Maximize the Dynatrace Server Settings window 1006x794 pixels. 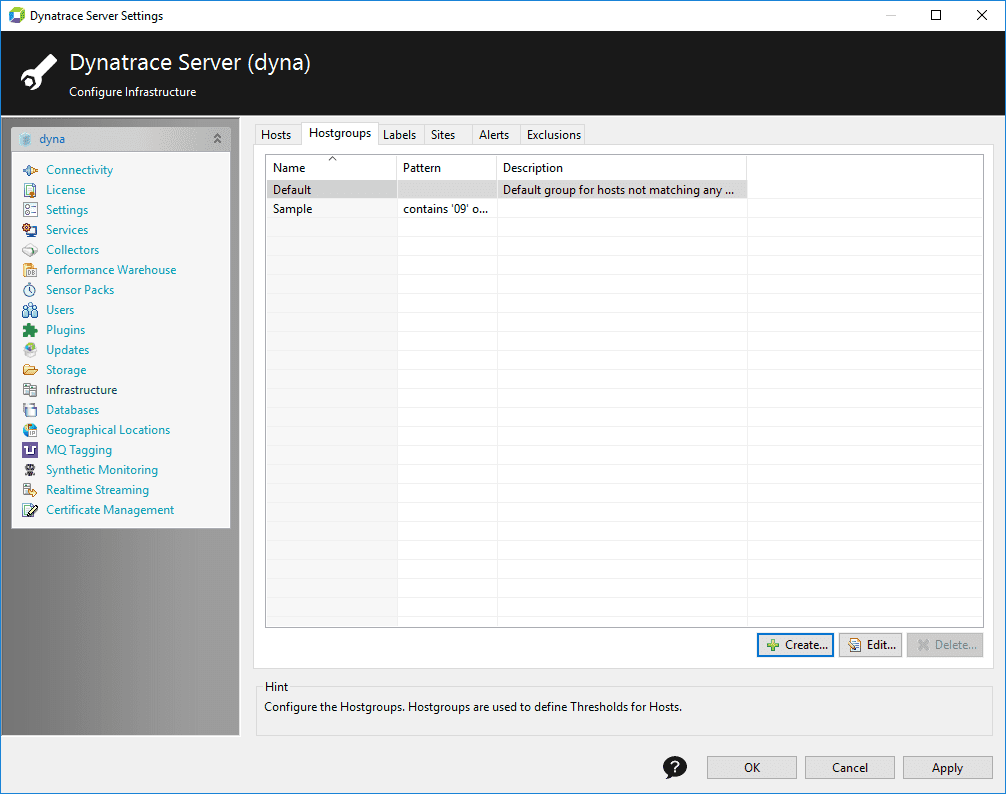point(936,15)
